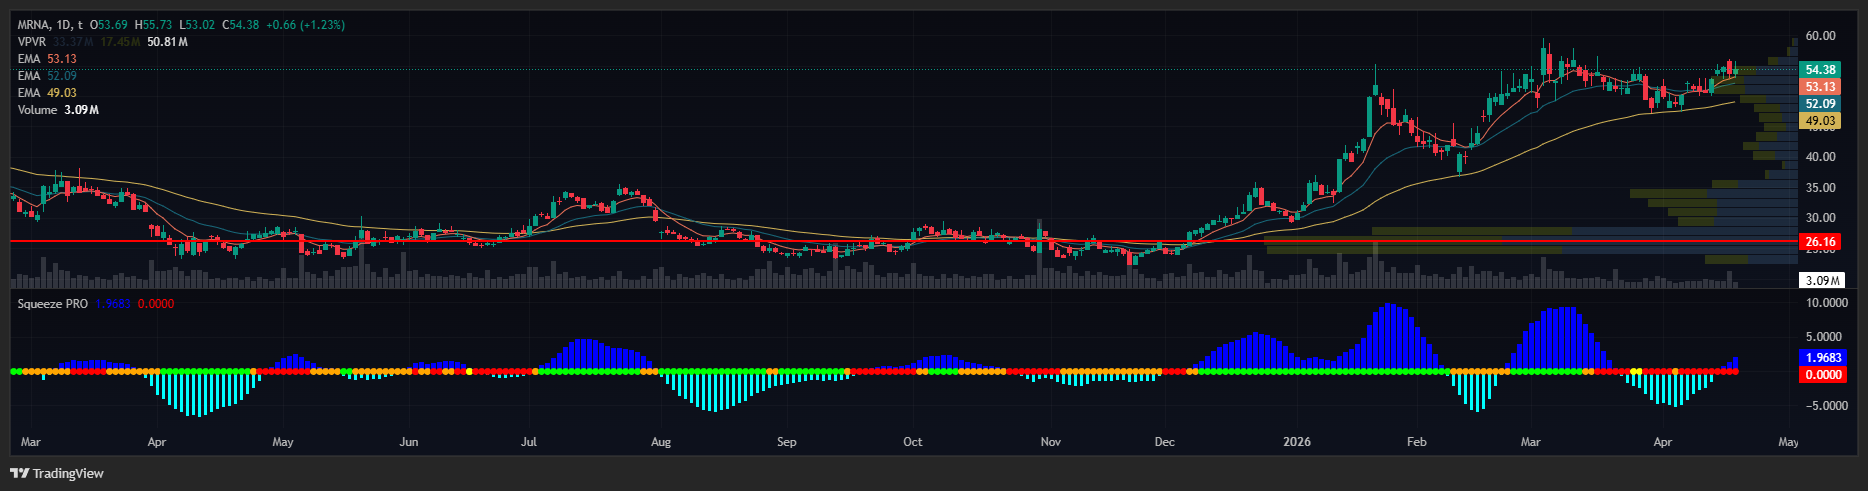Image resolution: width=1868 pixels, height=491 pixels.
Task: Select the Squeeze PRO indicator legend
Action: tap(53, 303)
